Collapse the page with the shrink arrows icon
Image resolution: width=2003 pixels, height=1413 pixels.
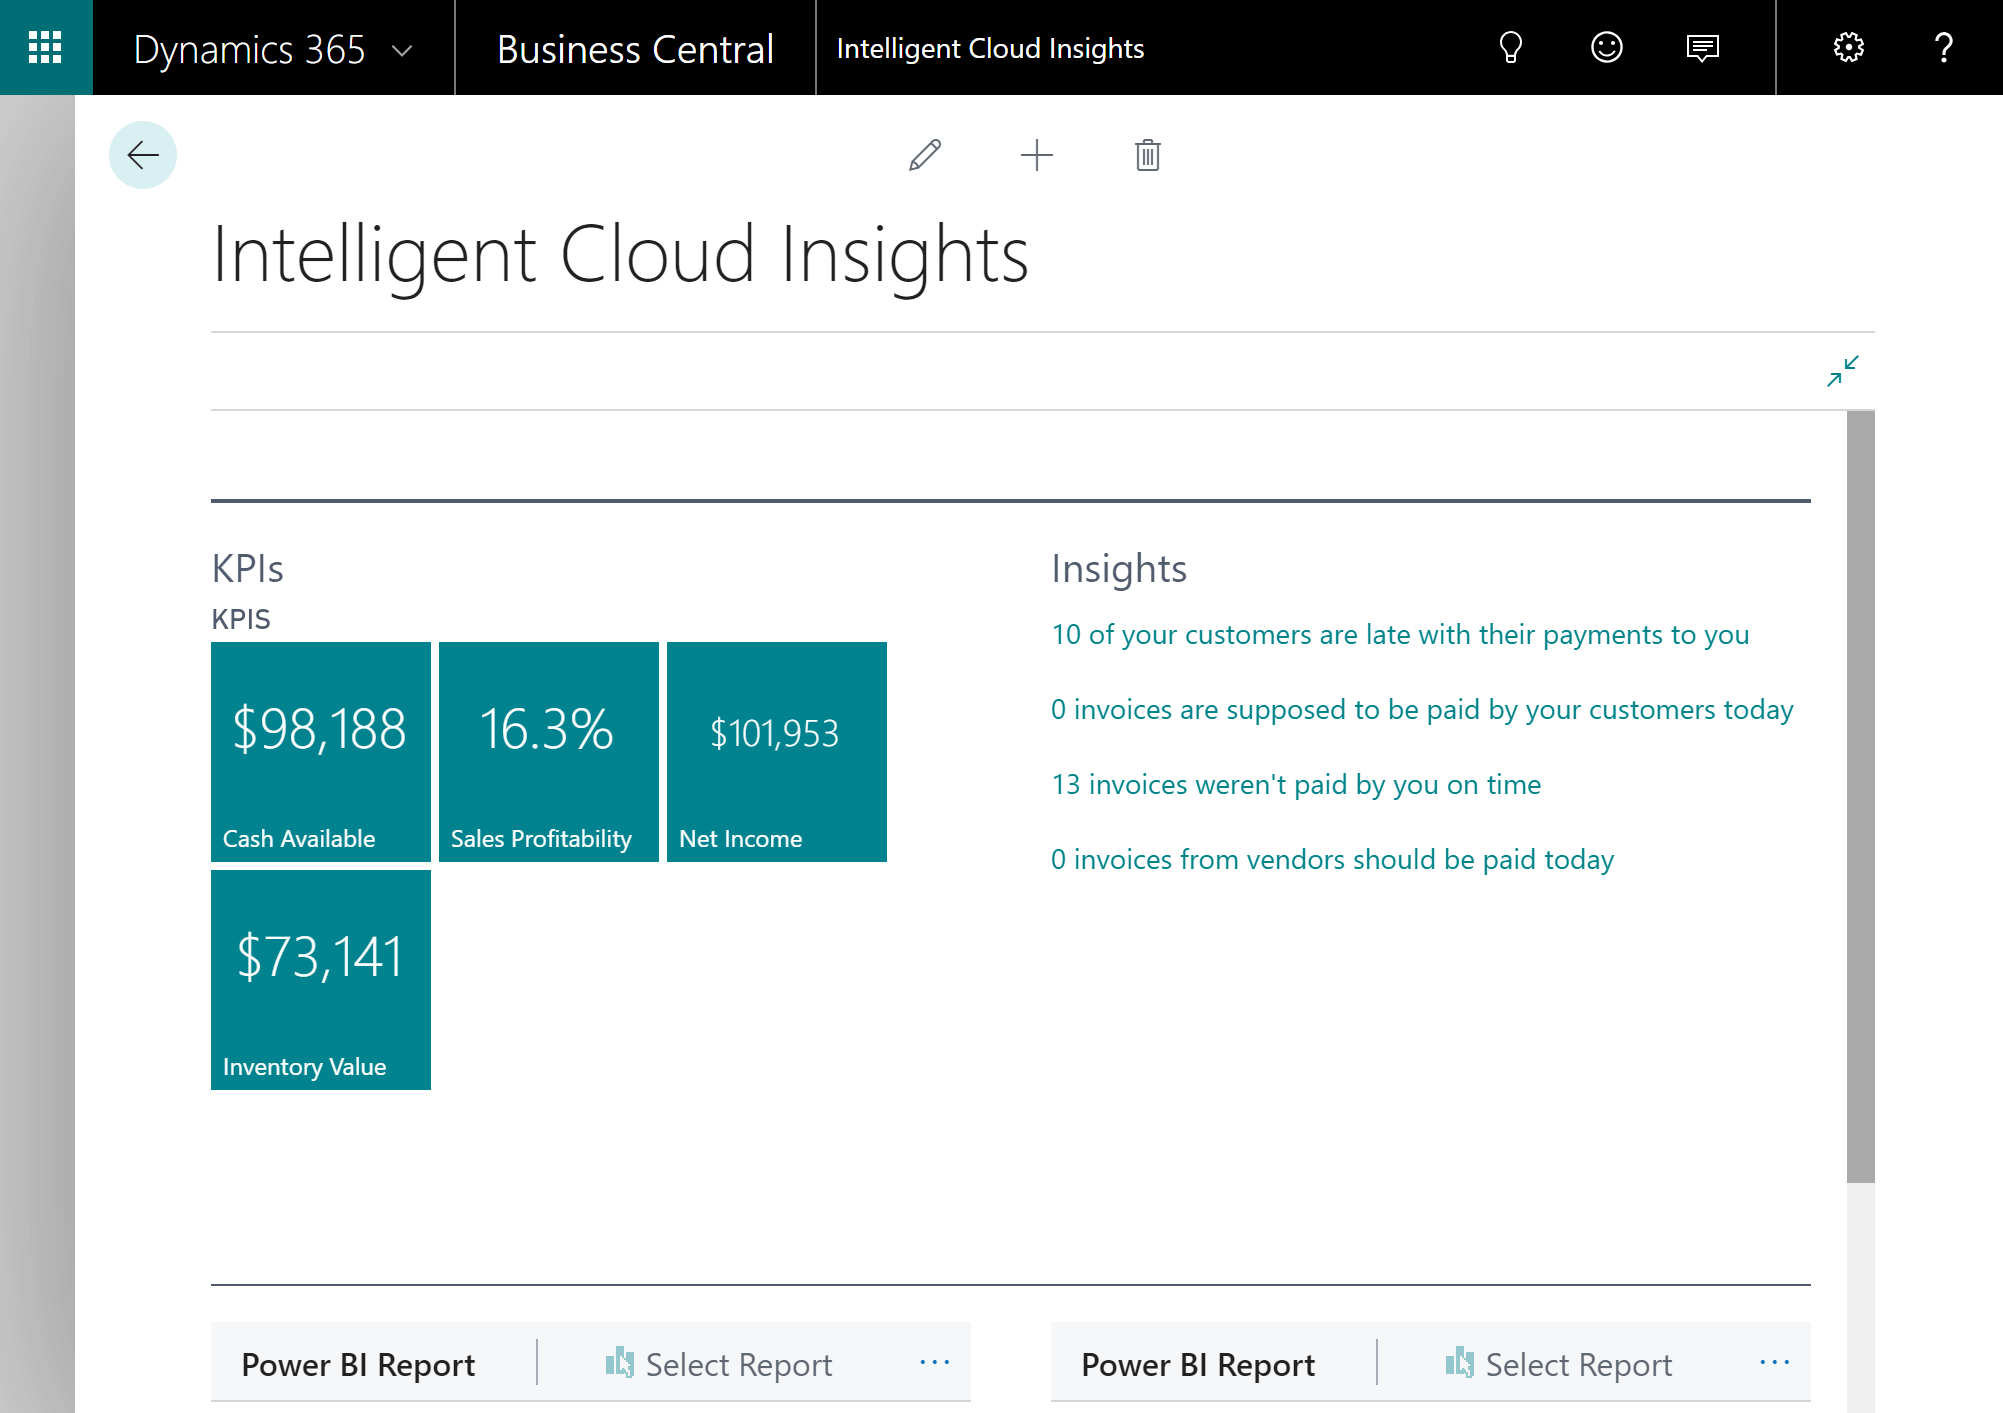pyautogui.click(x=1842, y=371)
